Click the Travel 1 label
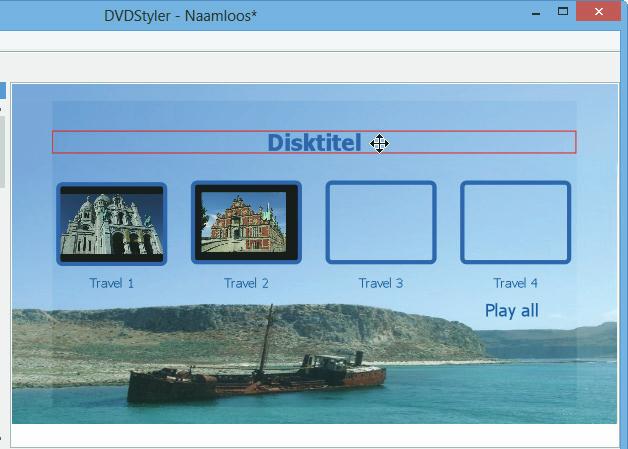 click(112, 283)
